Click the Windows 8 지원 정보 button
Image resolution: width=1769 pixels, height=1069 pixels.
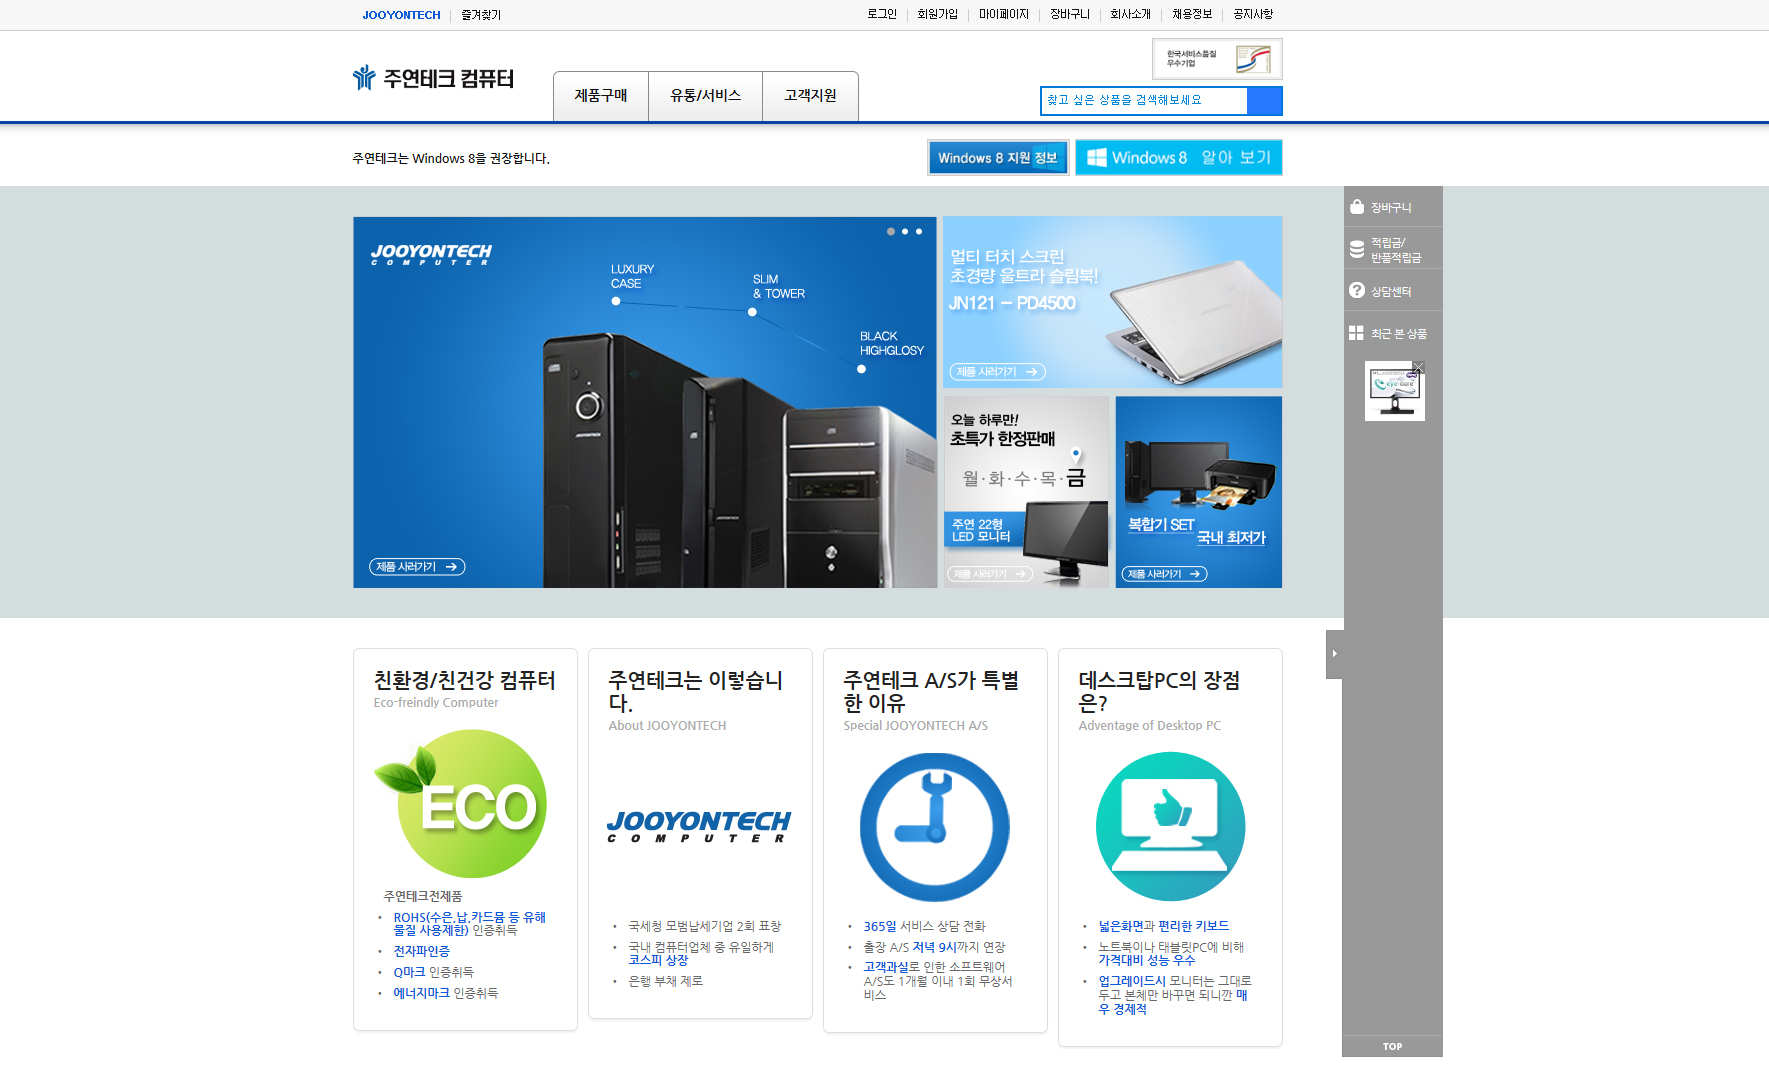[x=998, y=157]
